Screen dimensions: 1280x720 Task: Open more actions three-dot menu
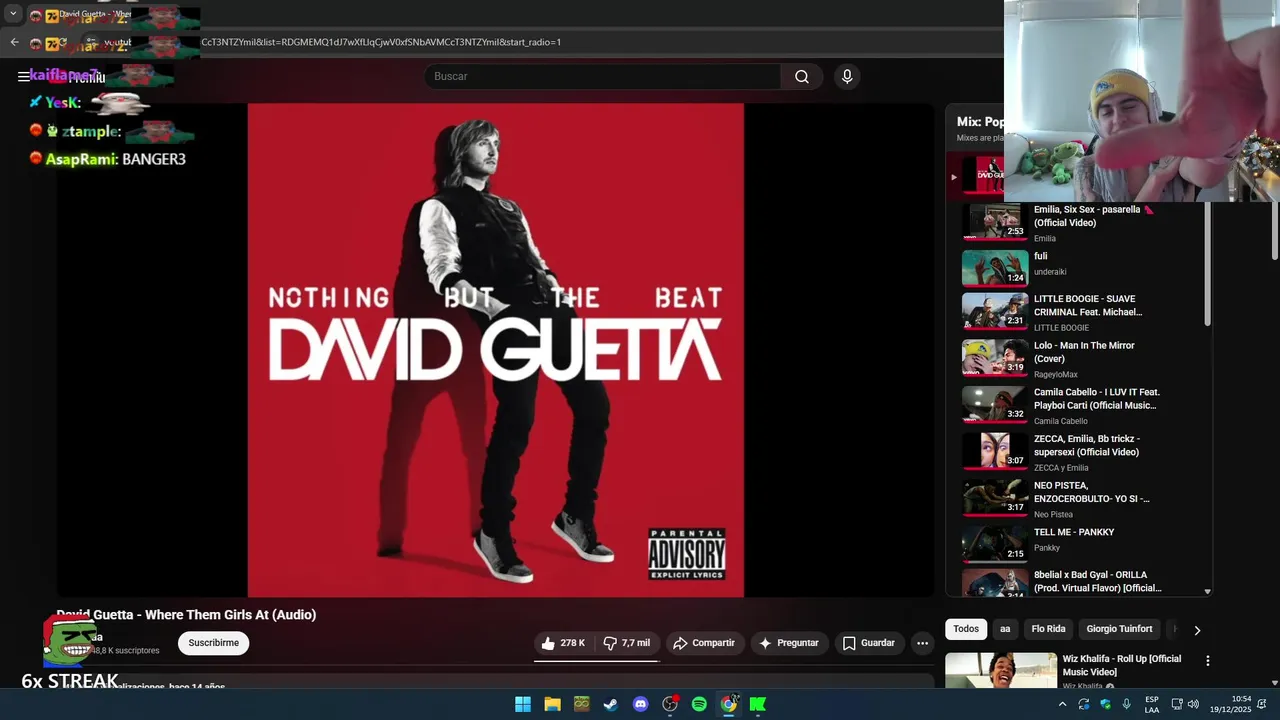tap(922, 643)
